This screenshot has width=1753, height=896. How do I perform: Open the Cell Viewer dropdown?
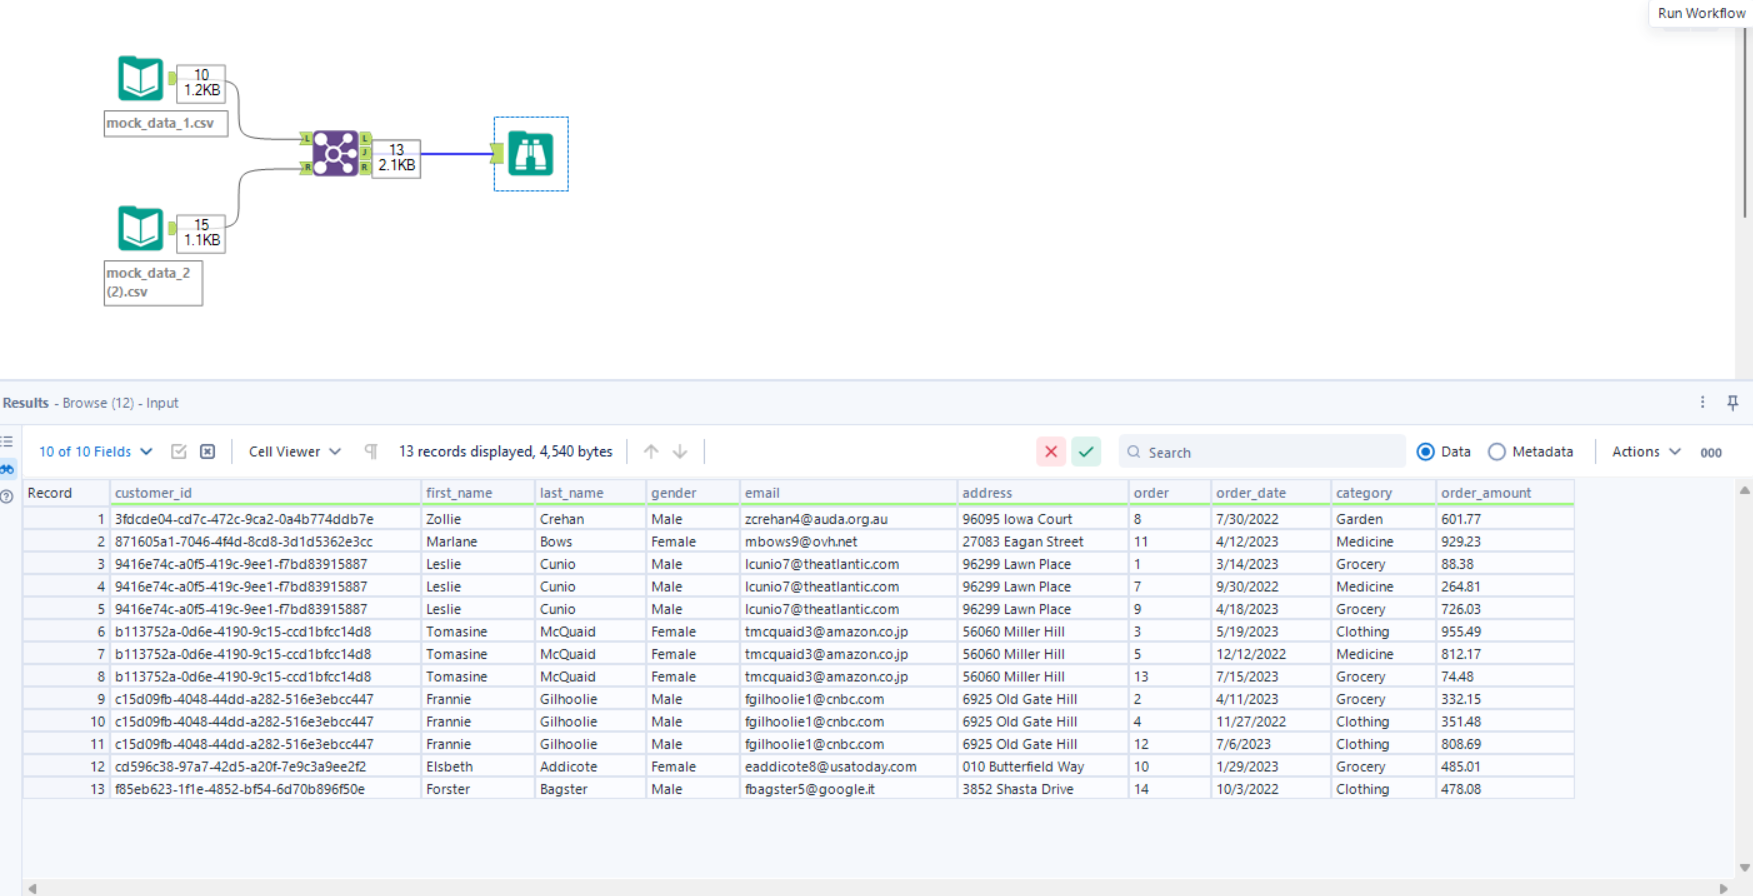coord(294,452)
